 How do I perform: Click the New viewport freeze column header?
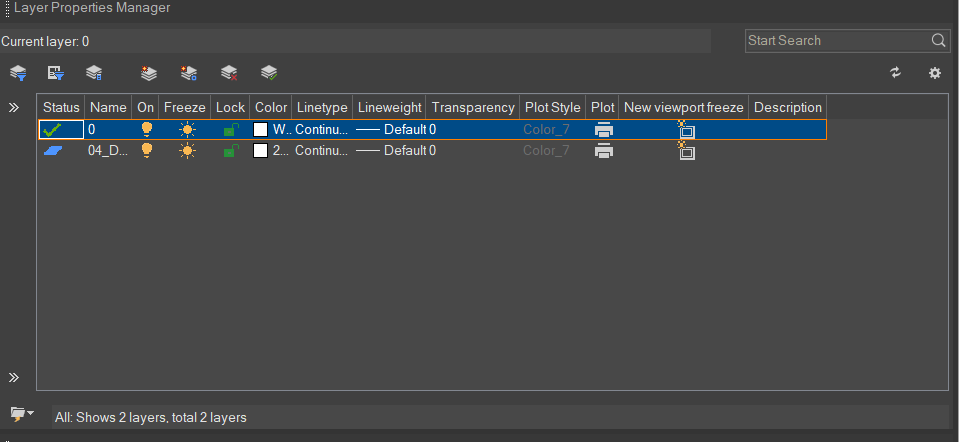(684, 108)
